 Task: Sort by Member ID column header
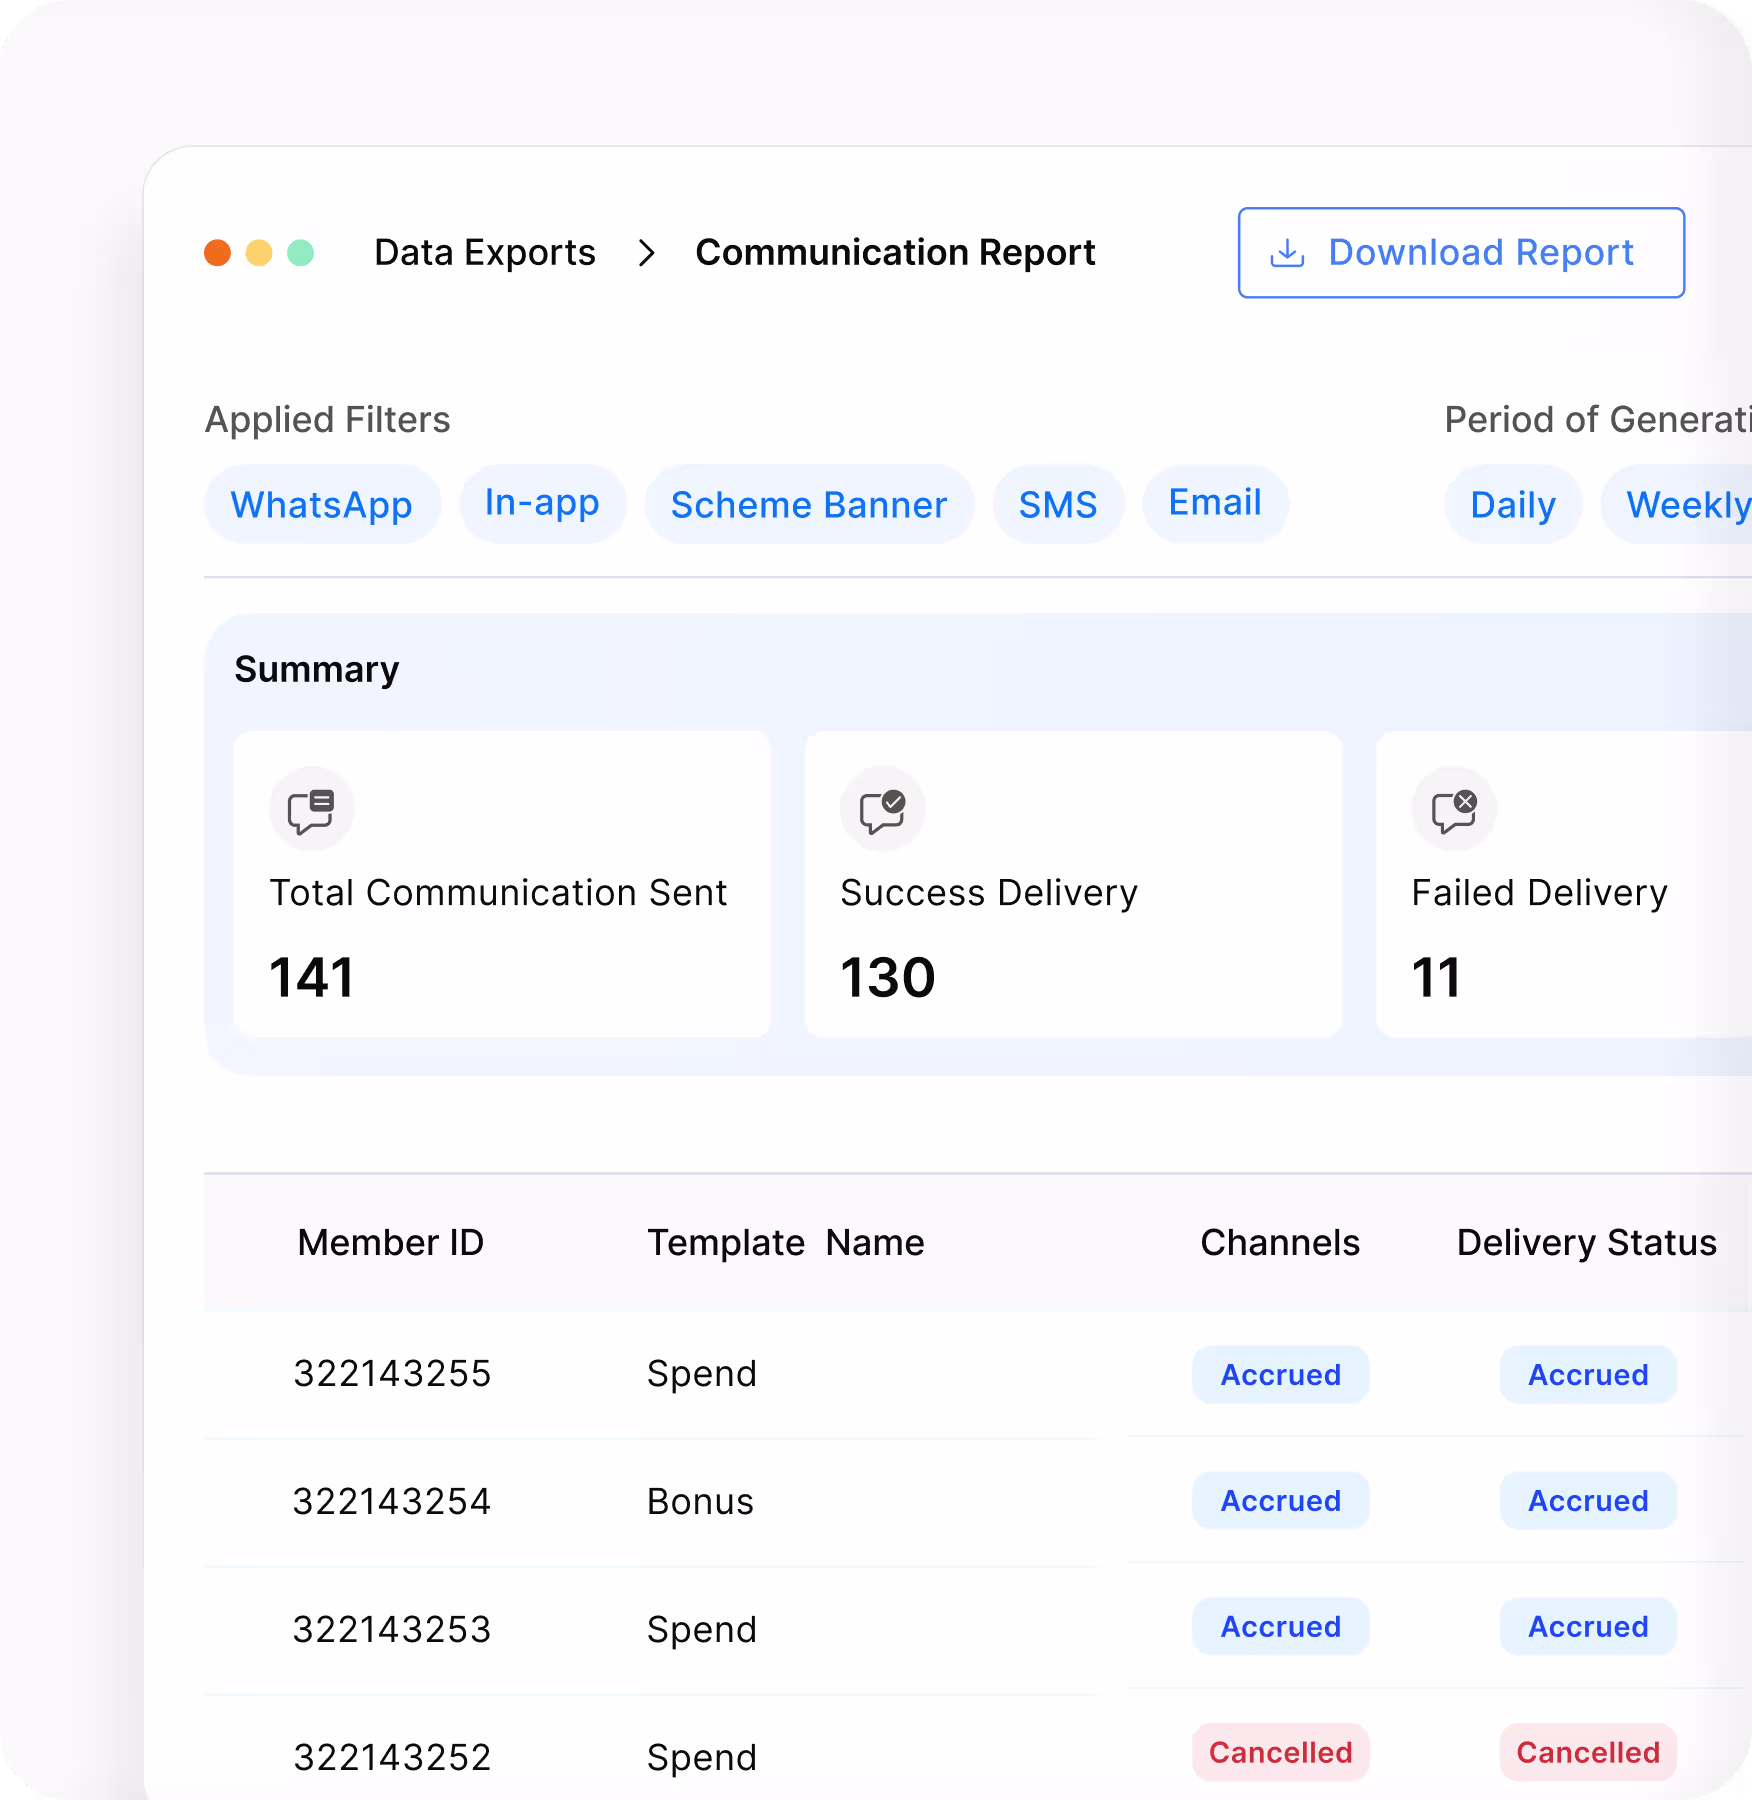[391, 1243]
